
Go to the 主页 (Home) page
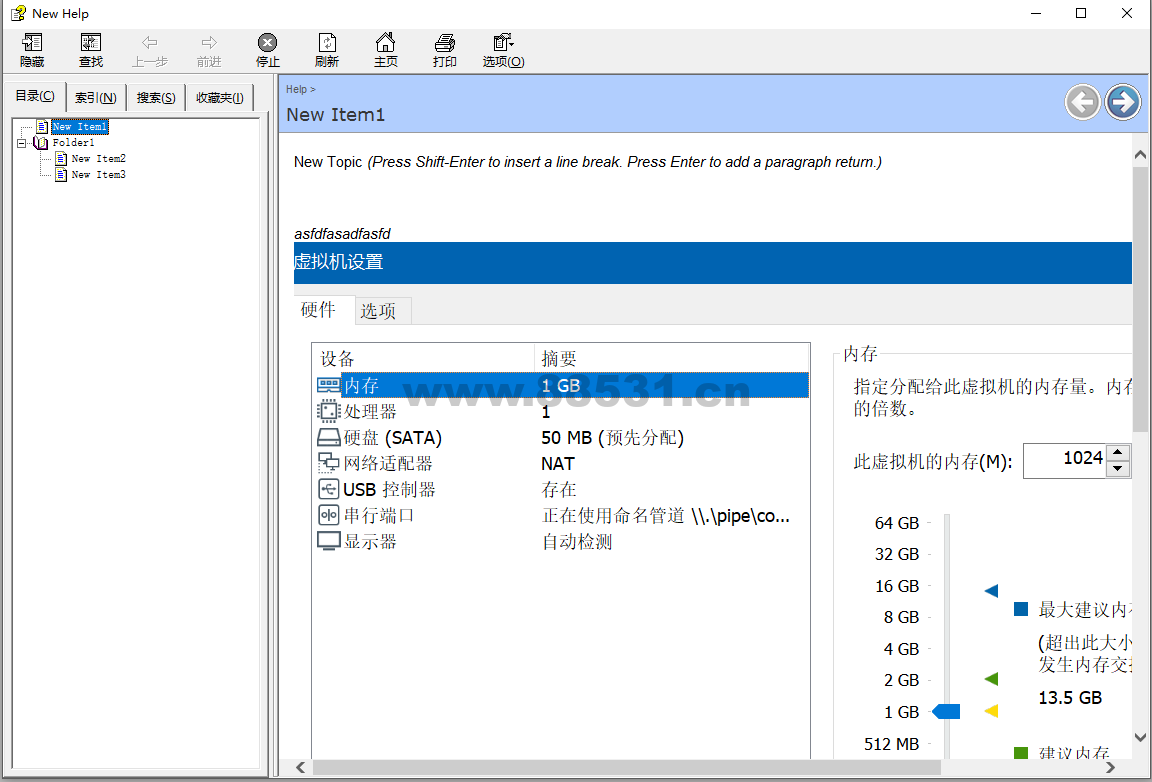click(386, 50)
